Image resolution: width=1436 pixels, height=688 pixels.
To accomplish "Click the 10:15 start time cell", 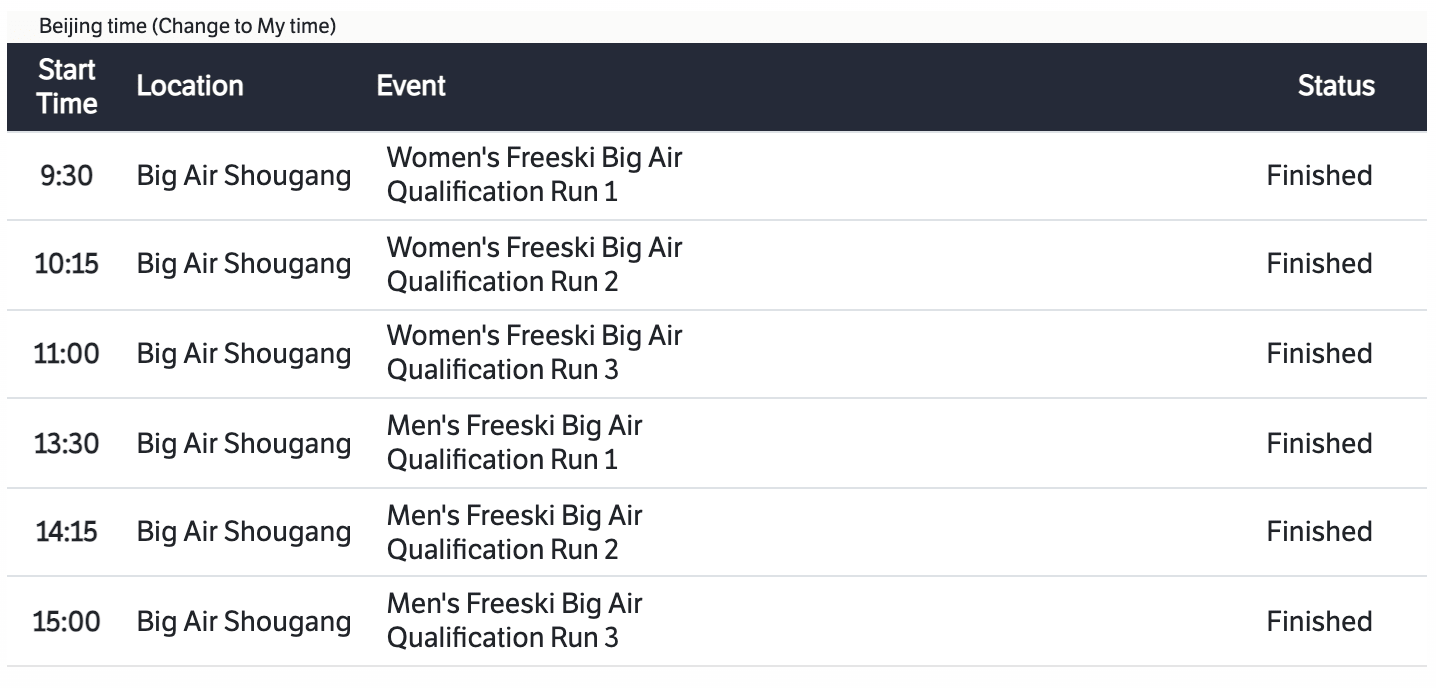I will point(67,265).
